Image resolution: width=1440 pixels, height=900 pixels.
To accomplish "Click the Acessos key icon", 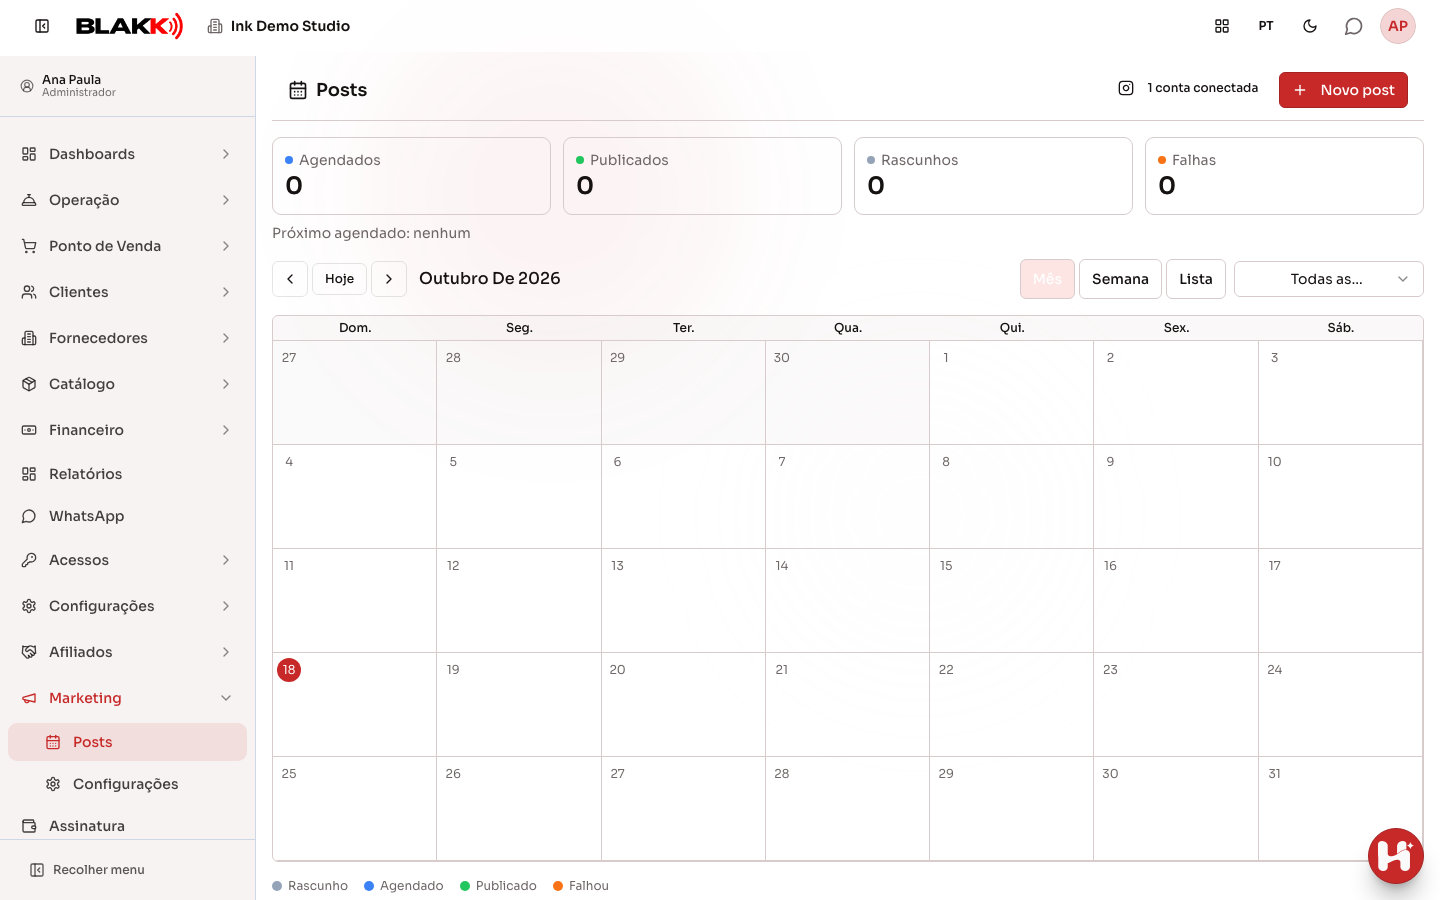I will click(x=29, y=560).
